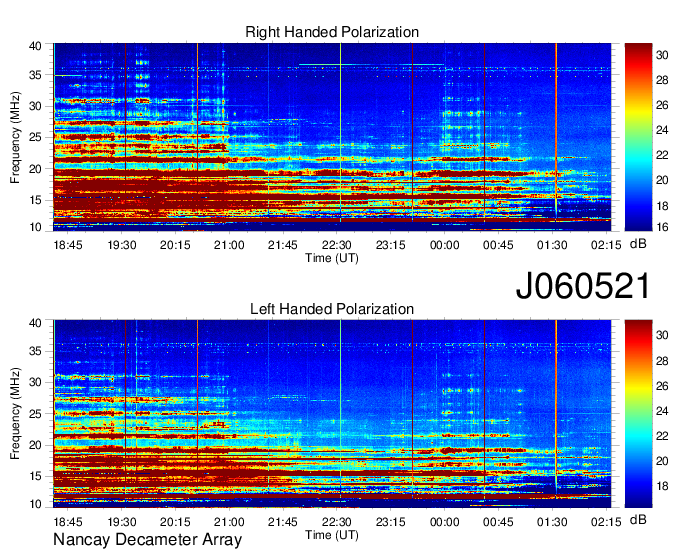The image size is (680, 552).
Task: Click the Time (UT) label under the upper plot
Action: [332, 258]
